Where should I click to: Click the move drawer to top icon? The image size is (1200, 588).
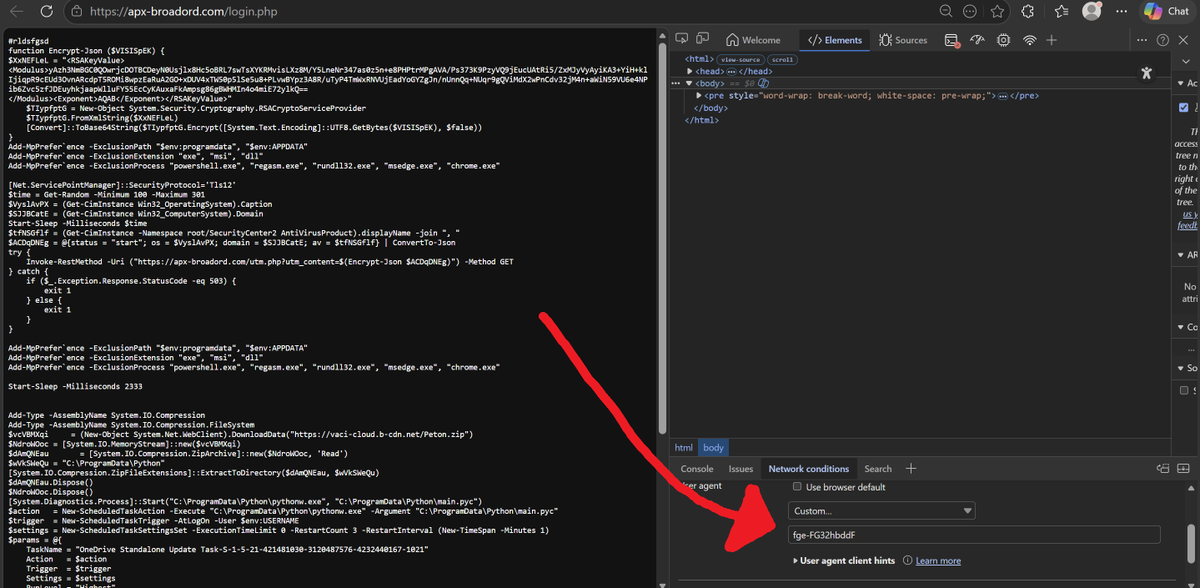click(x=1163, y=468)
